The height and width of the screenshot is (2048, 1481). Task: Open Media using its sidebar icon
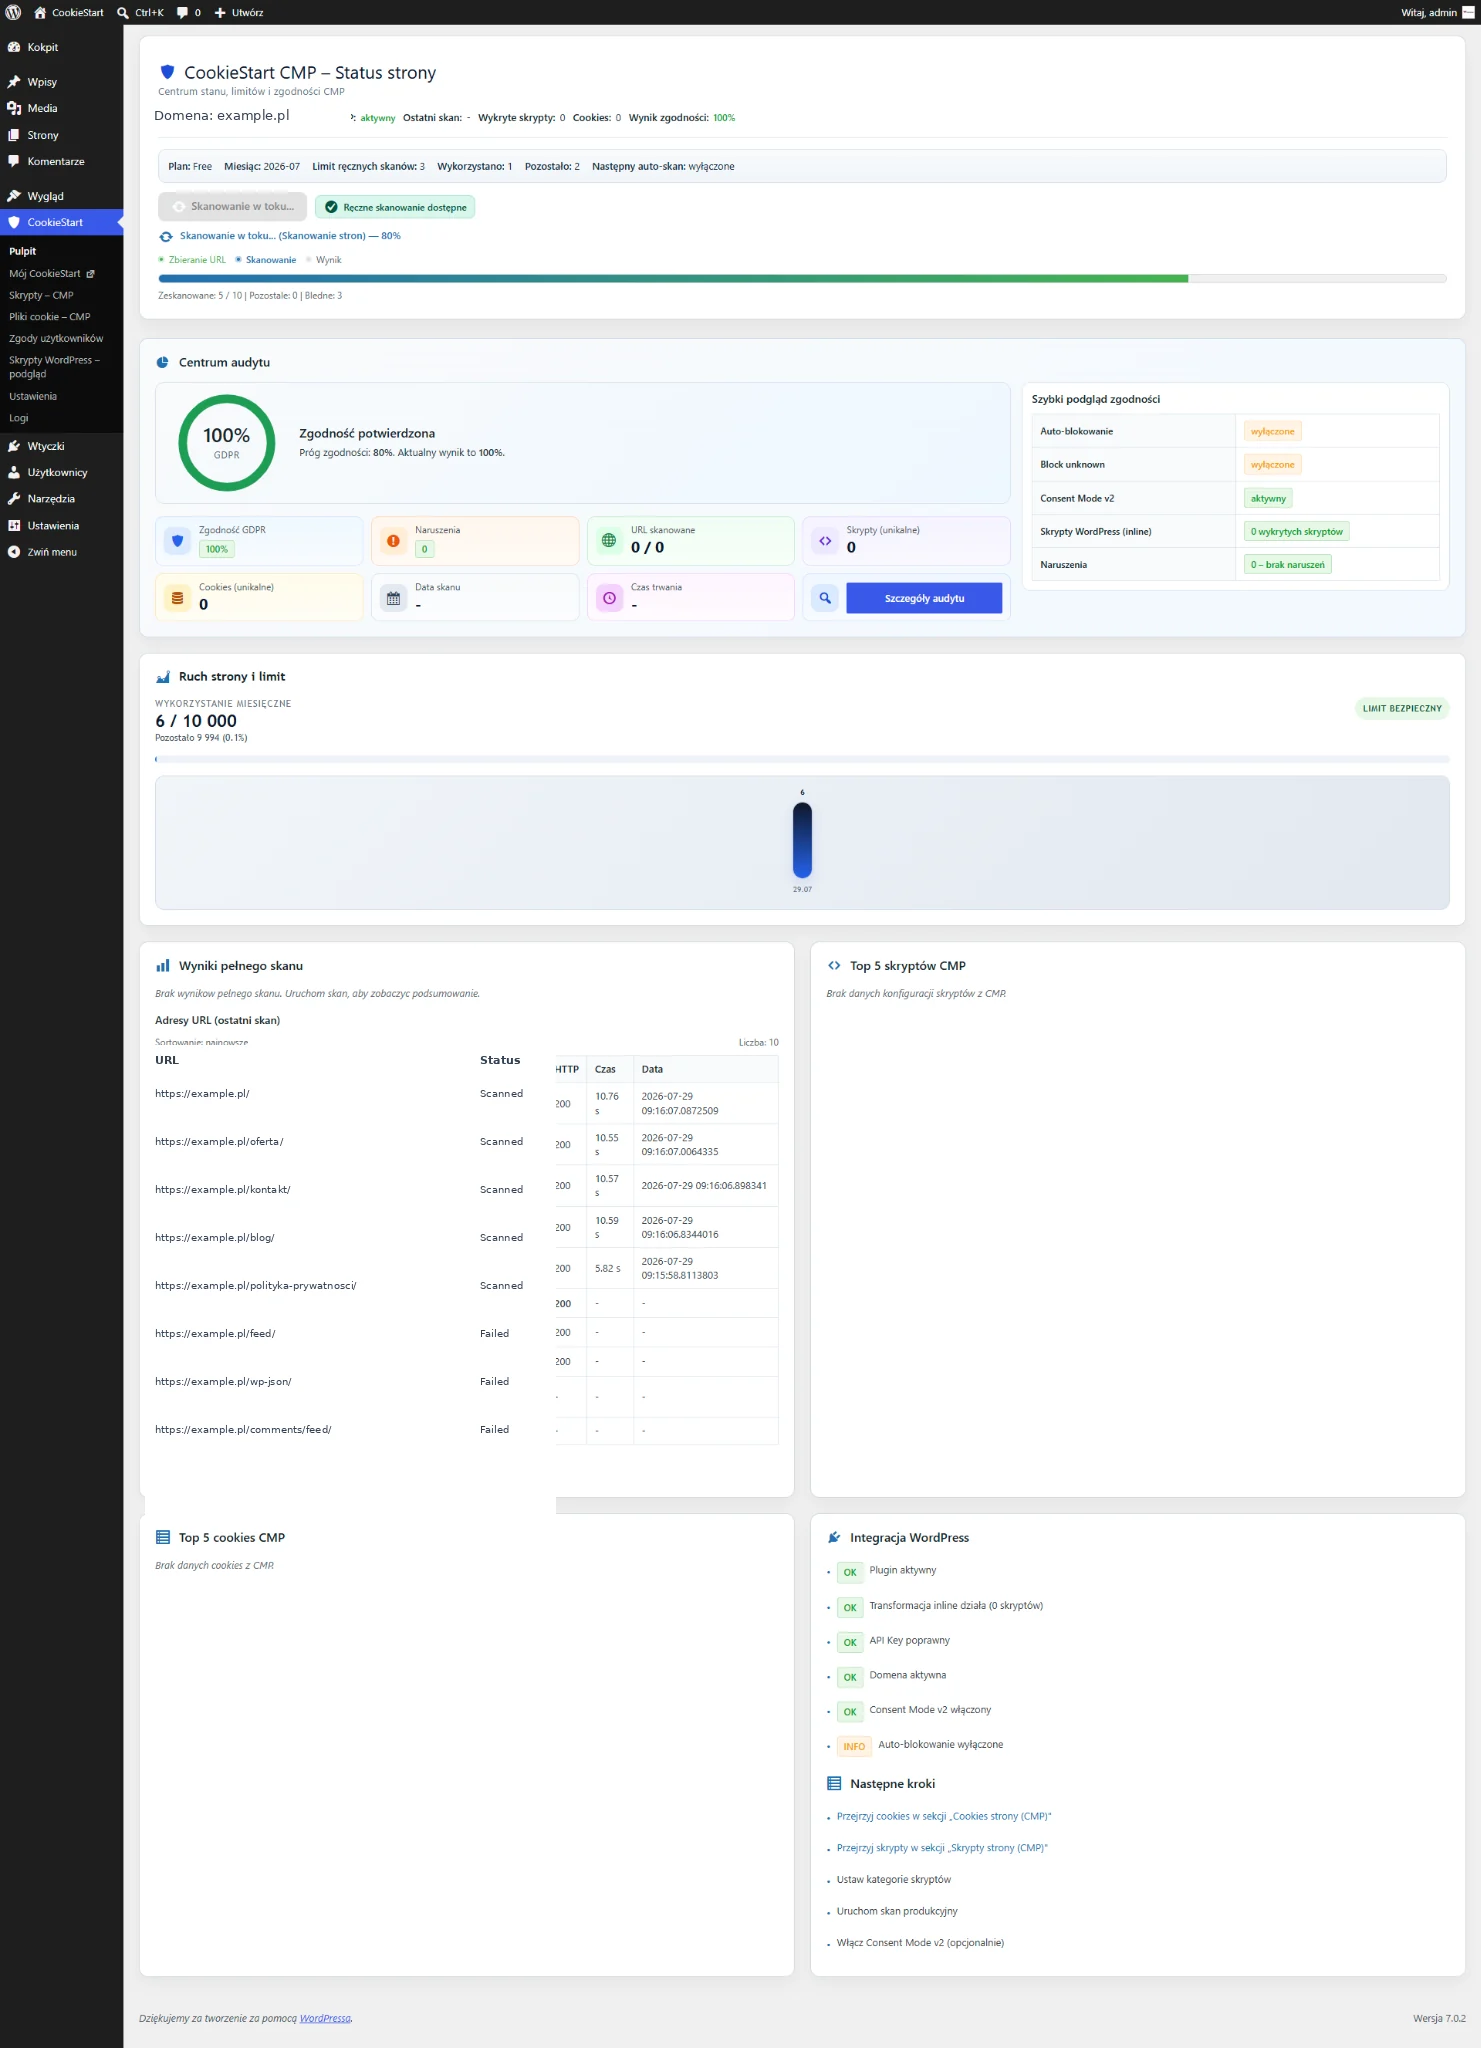pyautogui.click(x=14, y=108)
